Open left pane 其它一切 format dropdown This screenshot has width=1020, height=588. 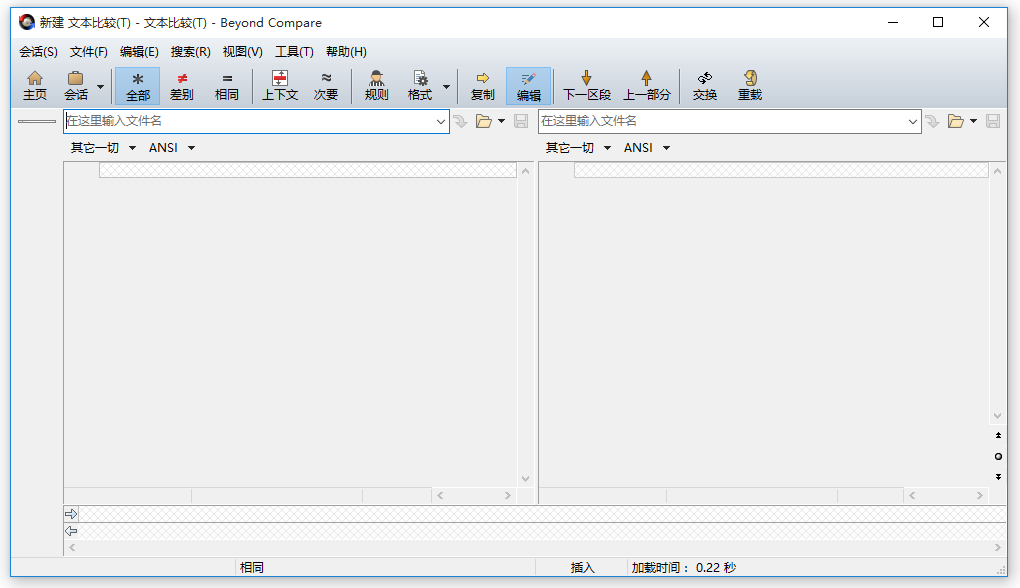(x=103, y=148)
